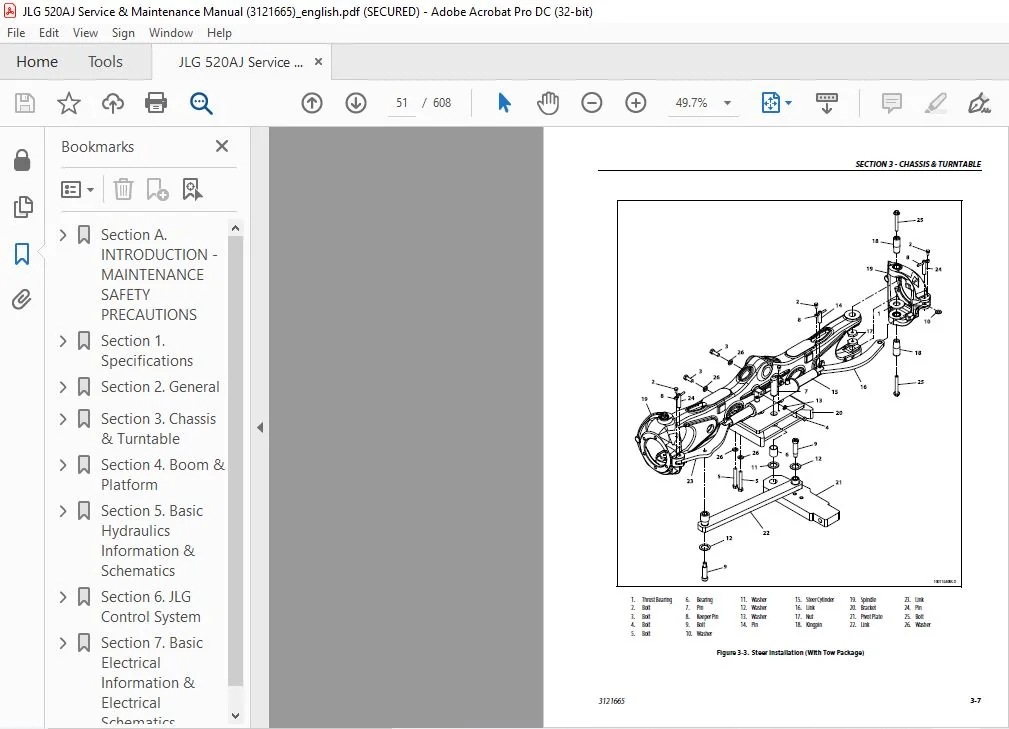Activate the Hand pan tool
The width and height of the screenshot is (1009, 729).
(548, 103)
